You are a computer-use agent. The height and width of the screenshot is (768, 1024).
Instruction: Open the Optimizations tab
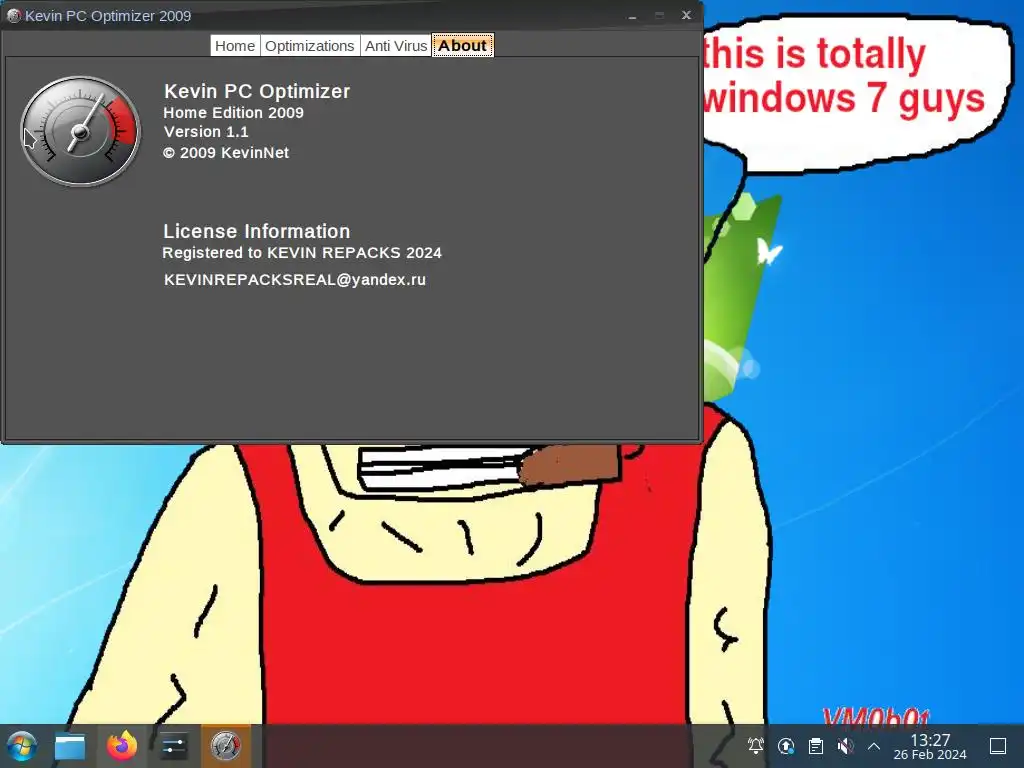tap(310, 46)
